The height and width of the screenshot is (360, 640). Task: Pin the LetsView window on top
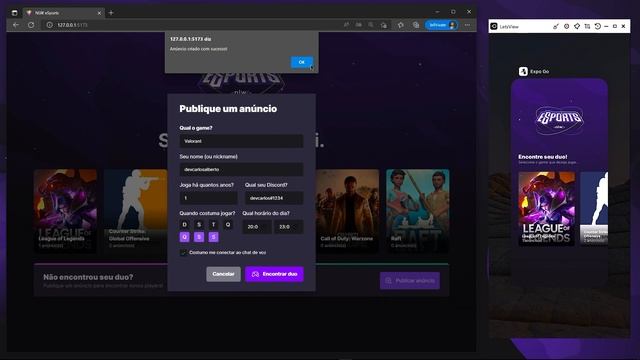[577, 26]
